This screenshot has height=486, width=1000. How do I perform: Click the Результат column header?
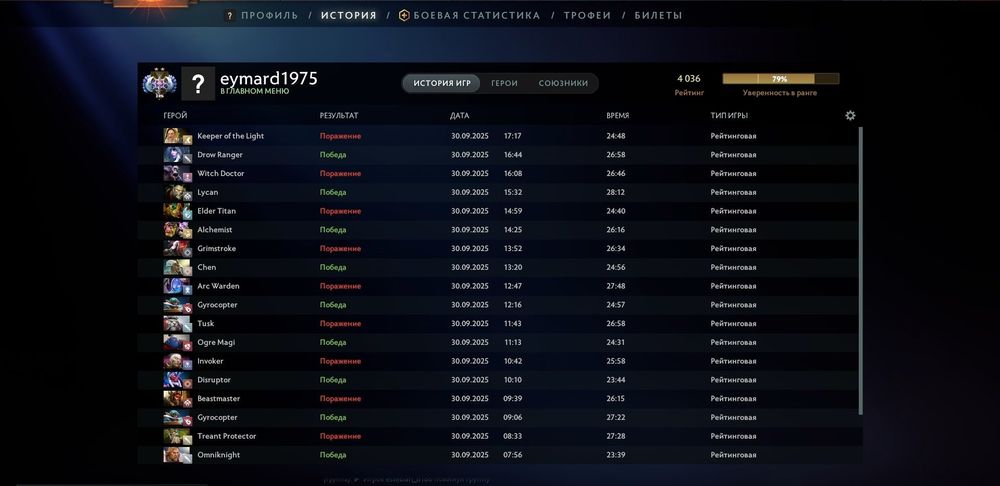339,115
